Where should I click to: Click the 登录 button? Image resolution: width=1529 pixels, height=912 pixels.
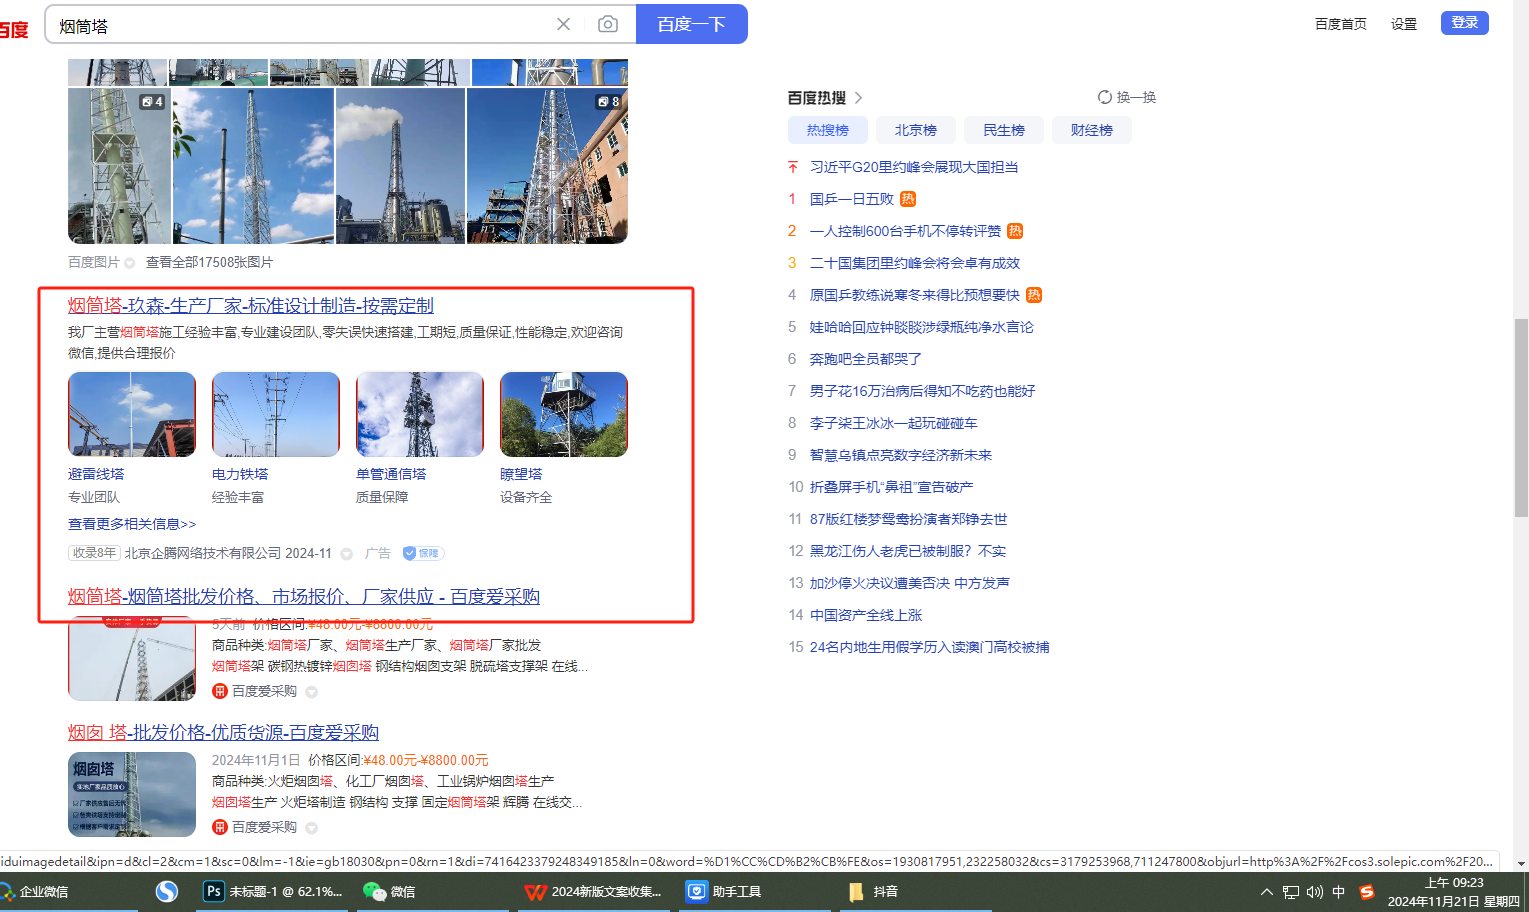(1465, 23)
